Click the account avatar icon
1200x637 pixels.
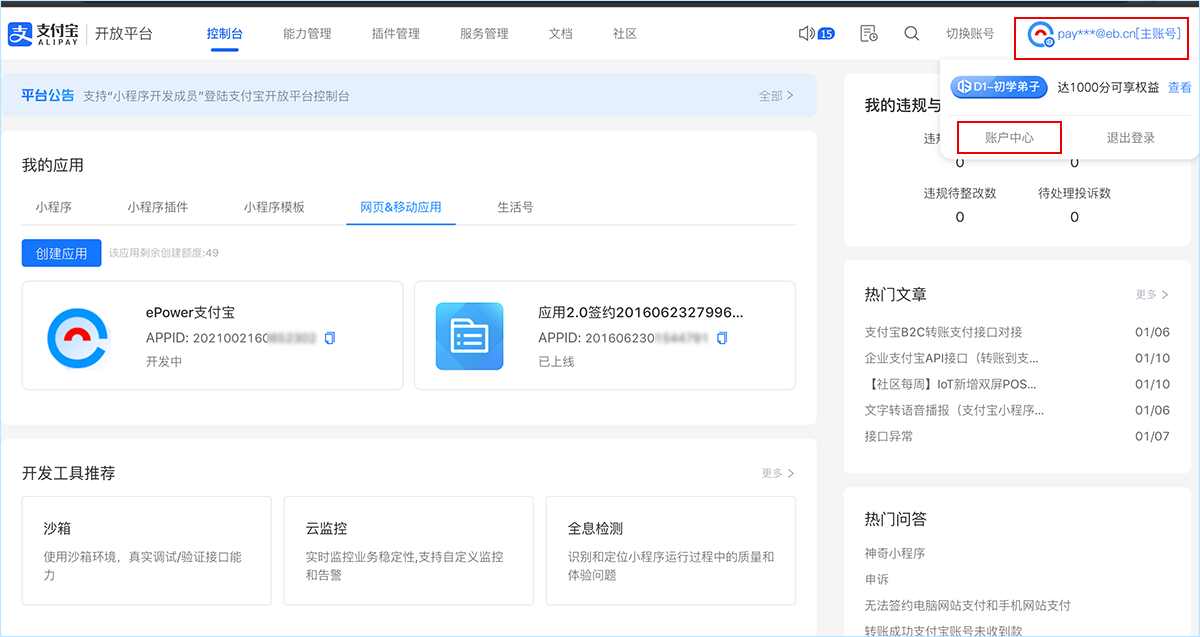pos(1041,35)
